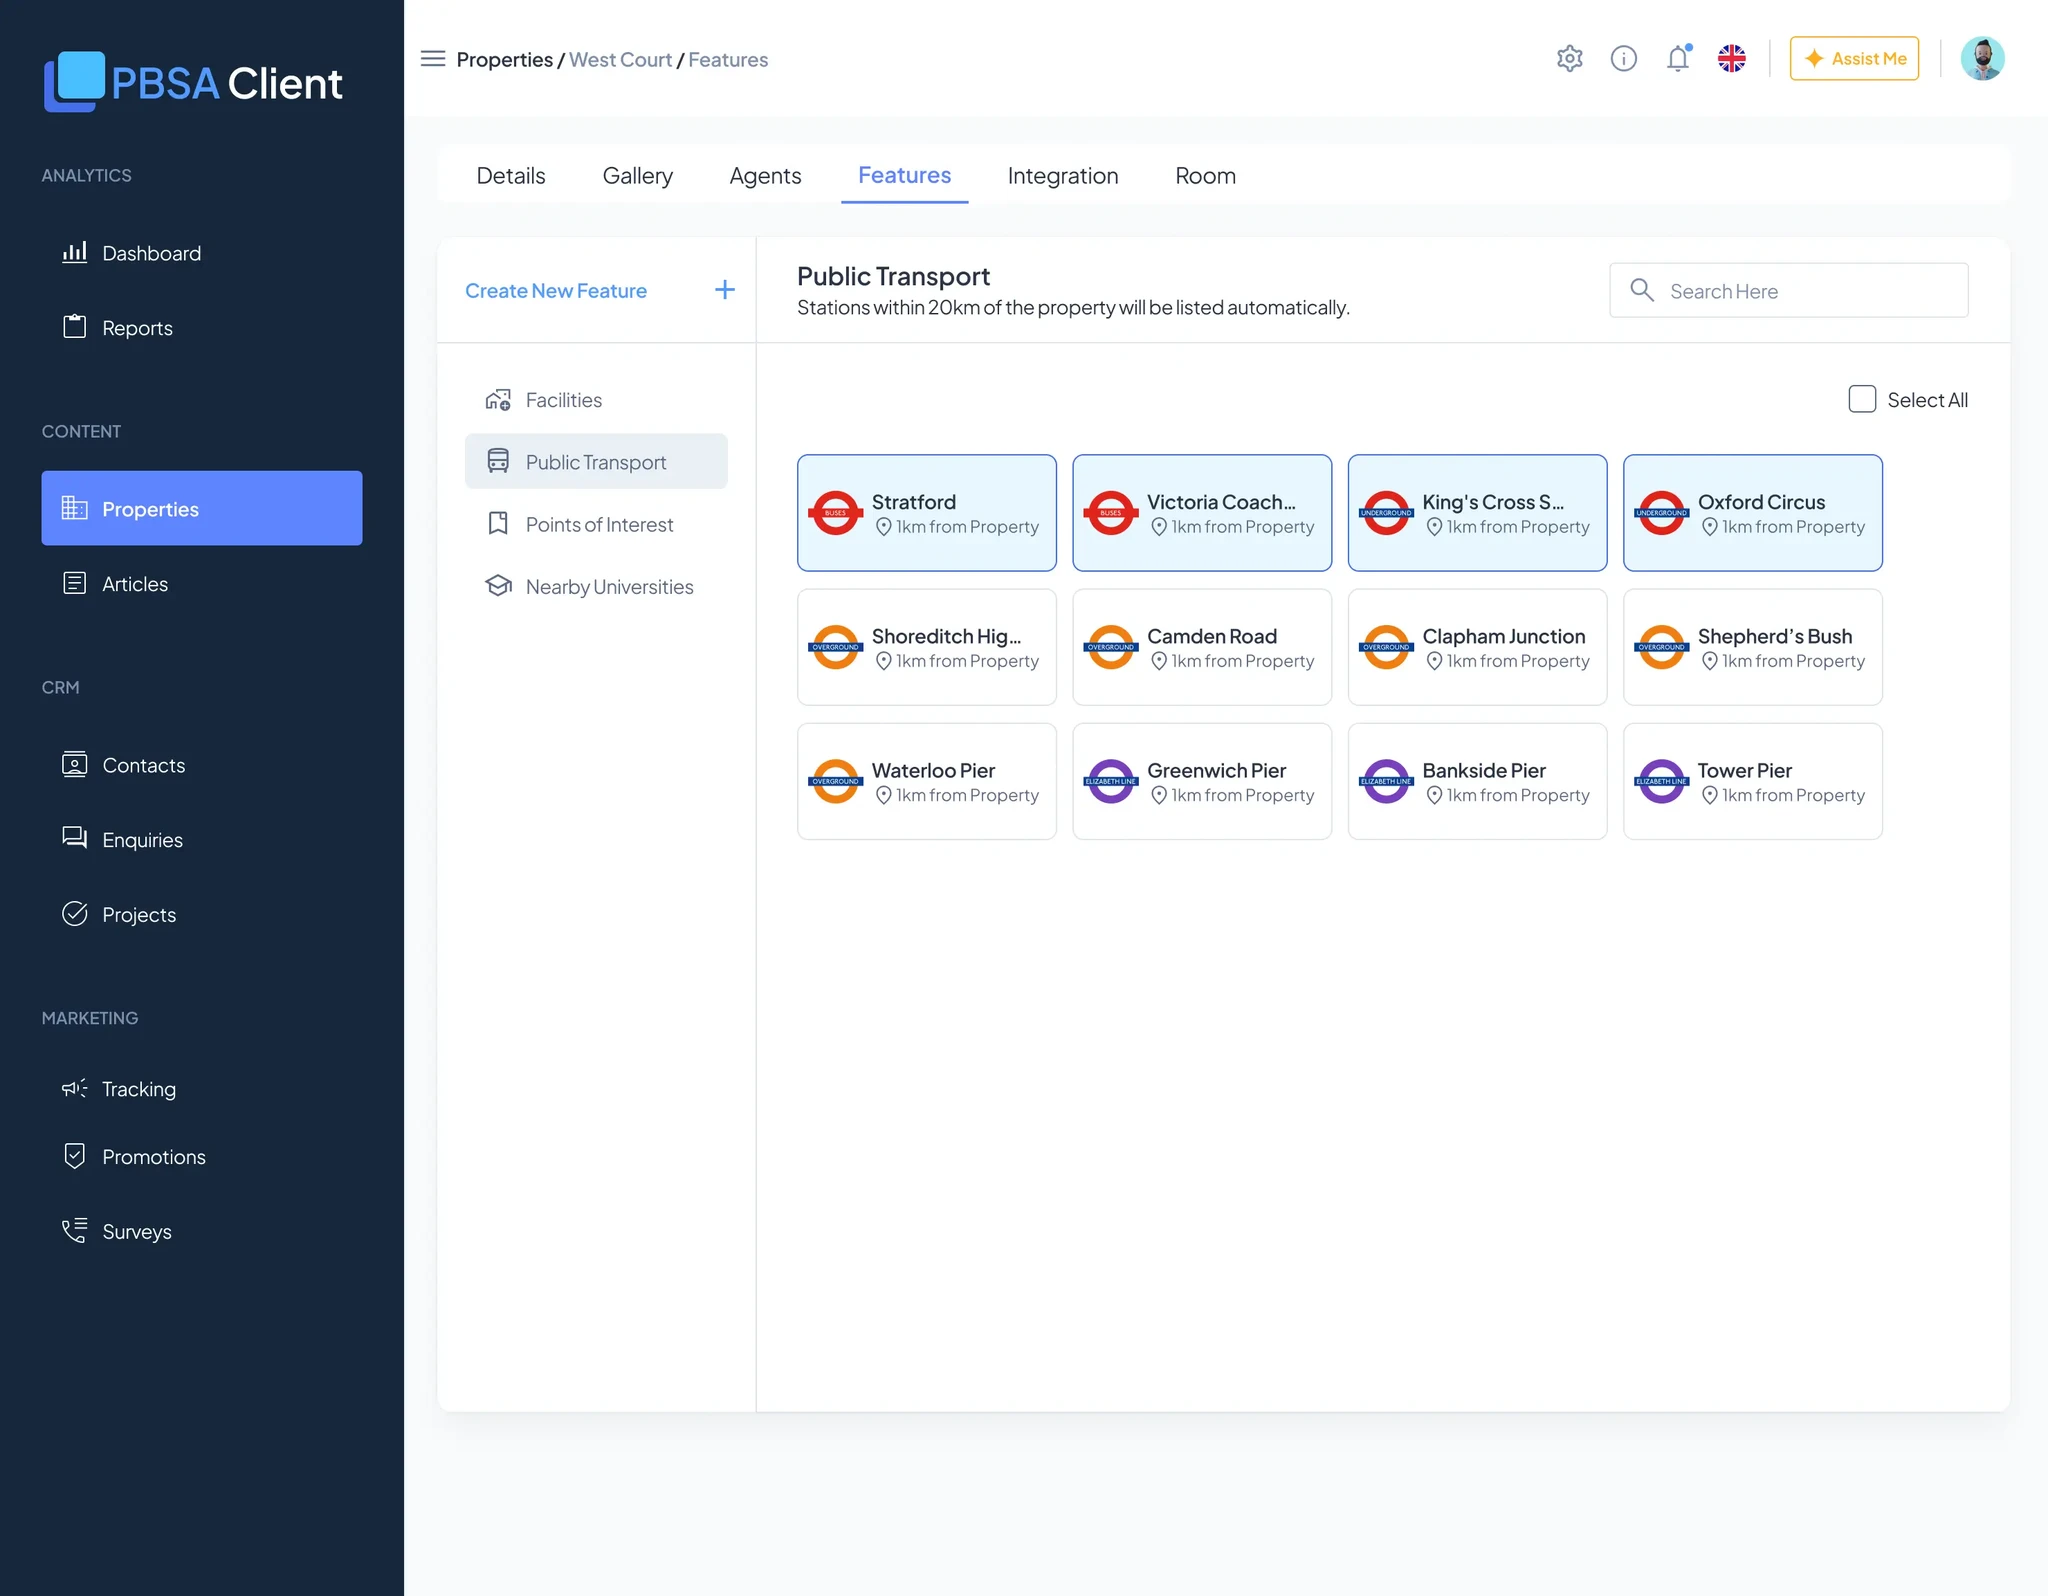Click the Facilities house icon
The height and width of the screenshot is (1596, 2048).
[x=498, y=400]
